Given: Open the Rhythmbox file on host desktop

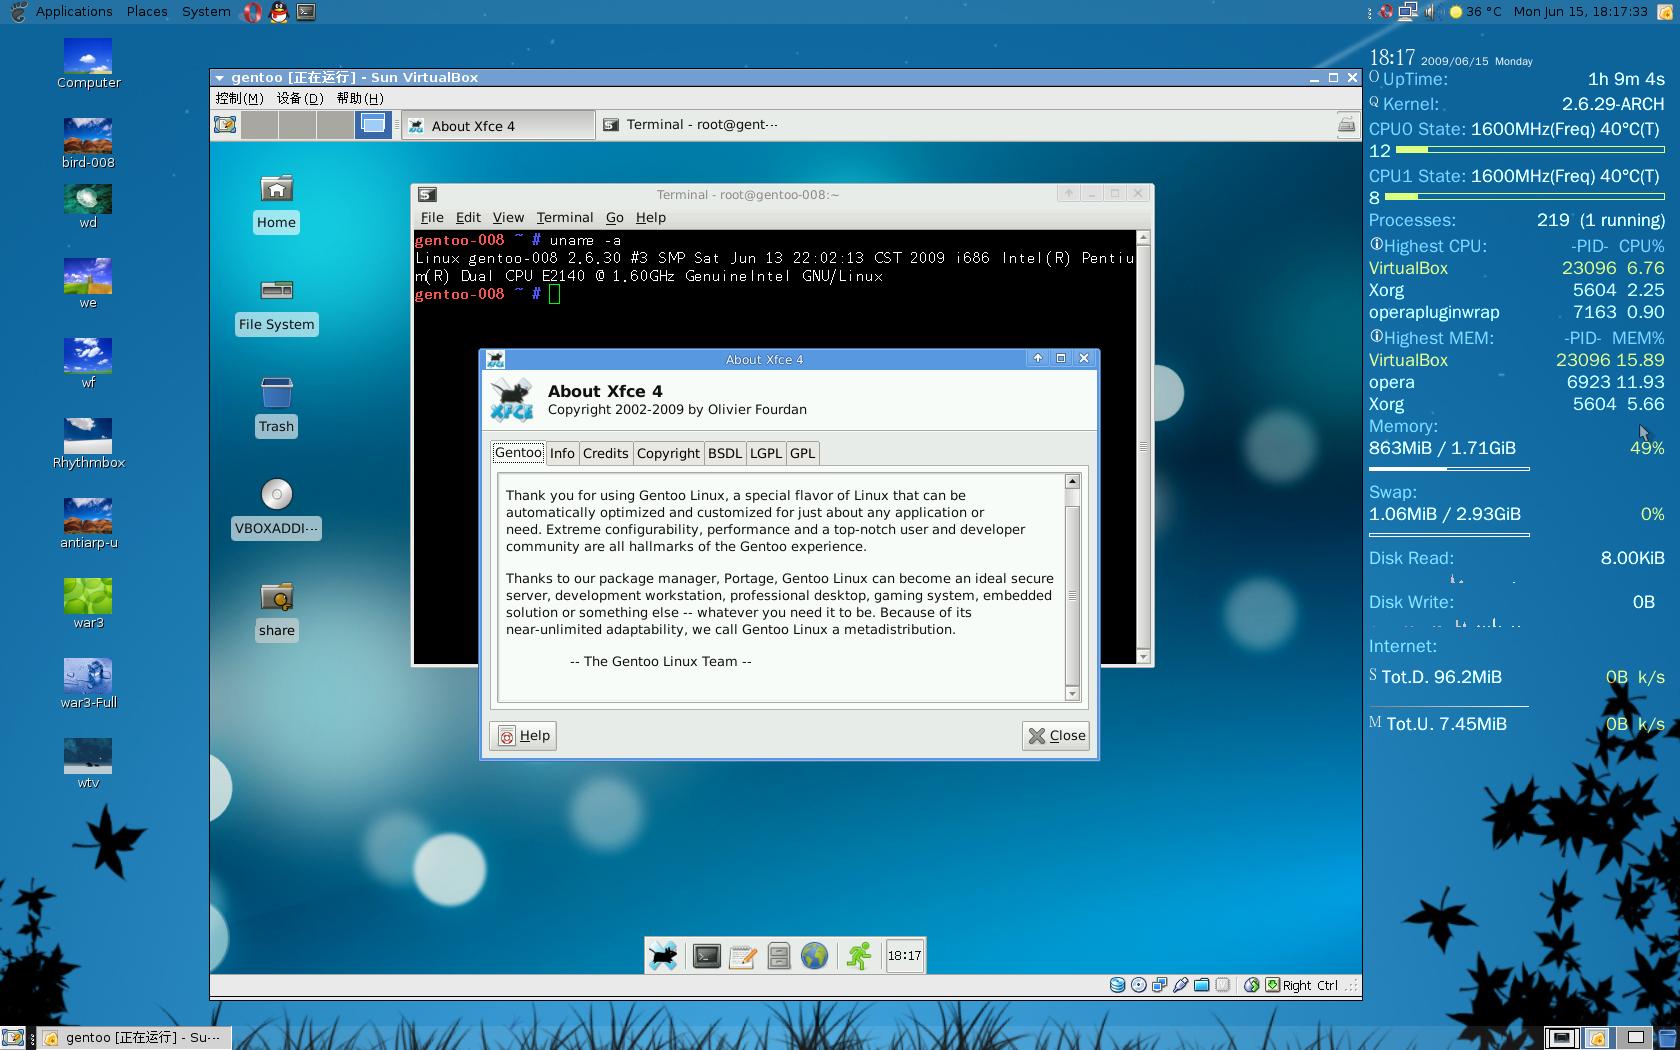Looking at the screenshot, I should coord(88,444).
